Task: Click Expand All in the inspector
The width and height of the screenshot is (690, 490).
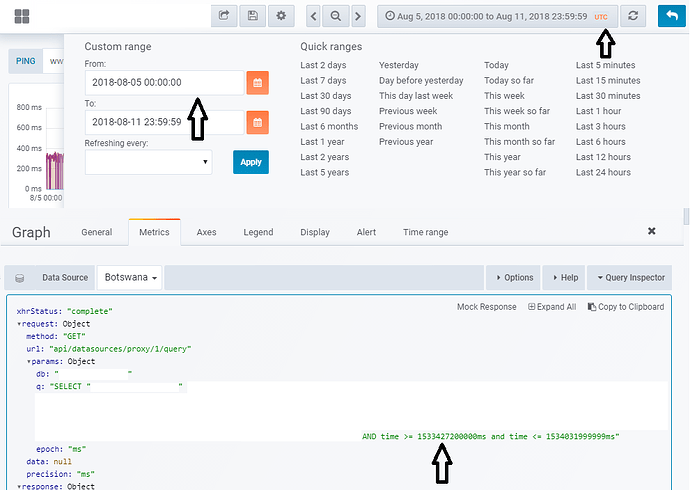Action: click(552, 307)
